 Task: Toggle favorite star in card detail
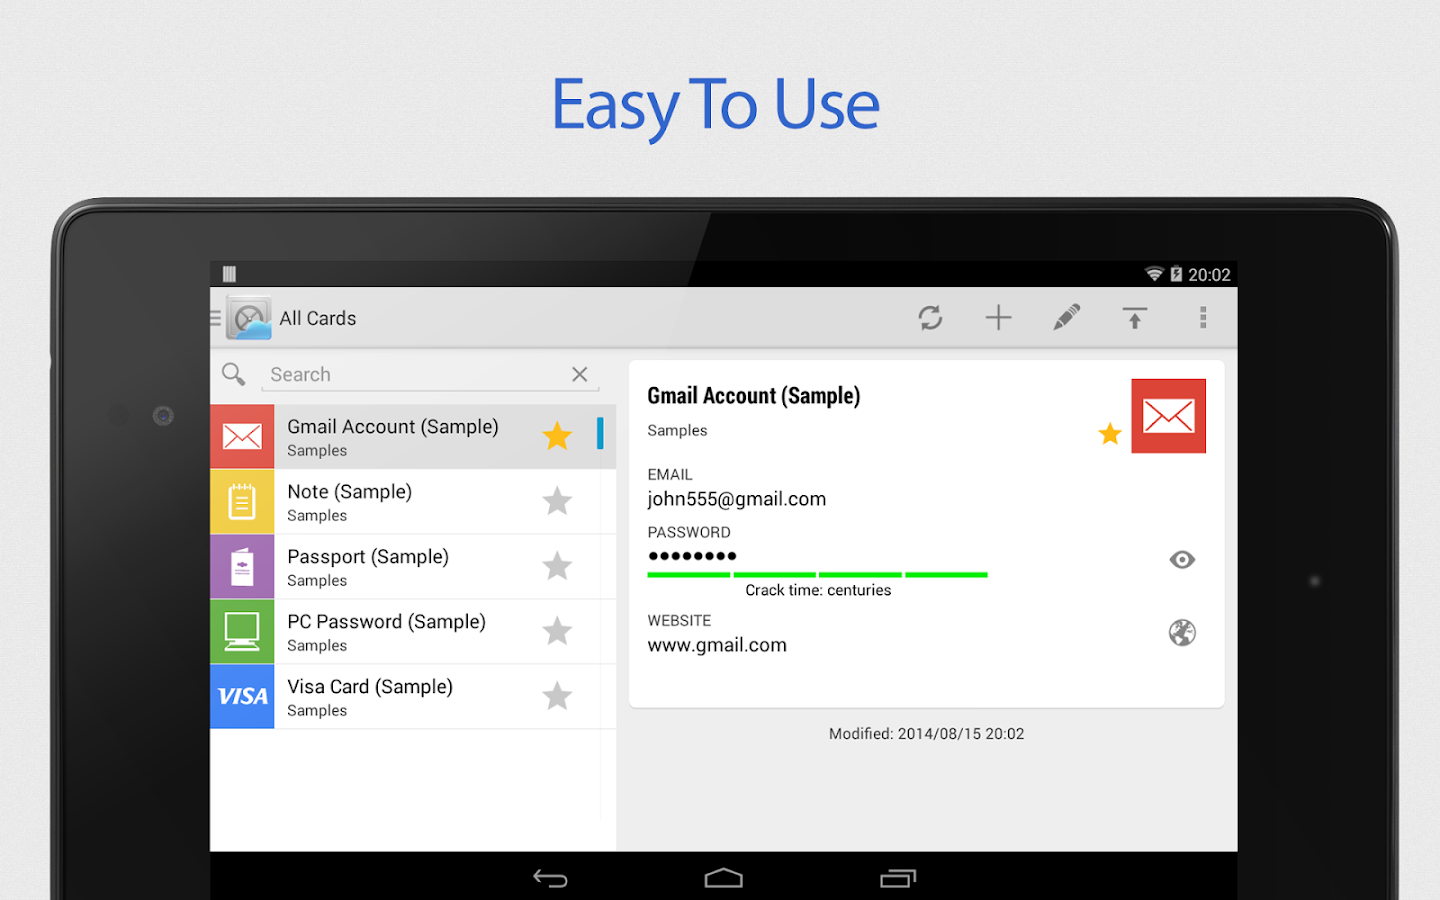(1110, 434)
